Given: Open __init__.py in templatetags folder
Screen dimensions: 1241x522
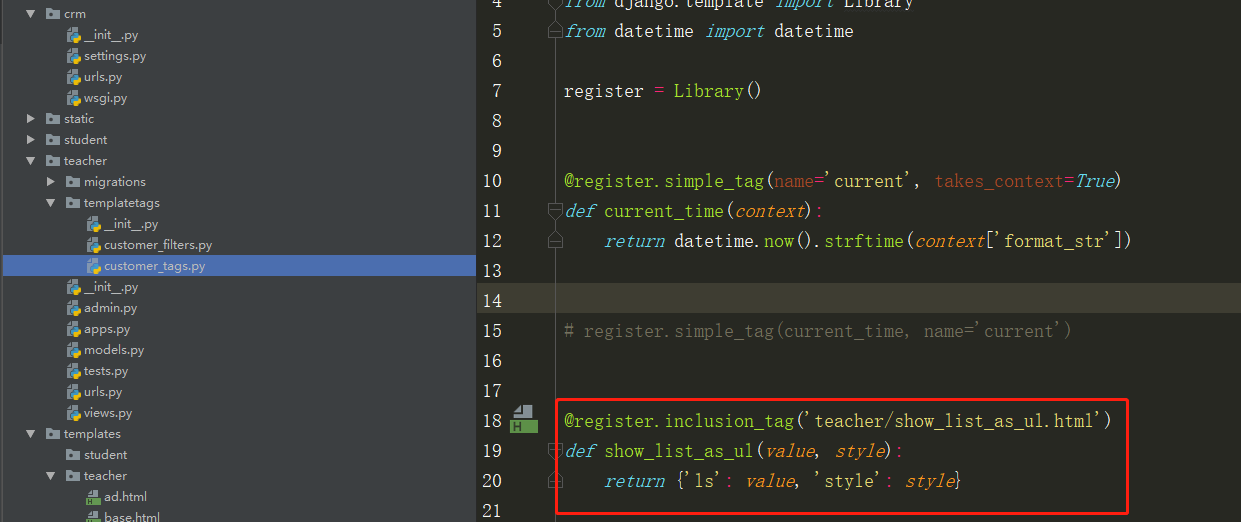Looking at the screenshot, I should click(131, 224).
